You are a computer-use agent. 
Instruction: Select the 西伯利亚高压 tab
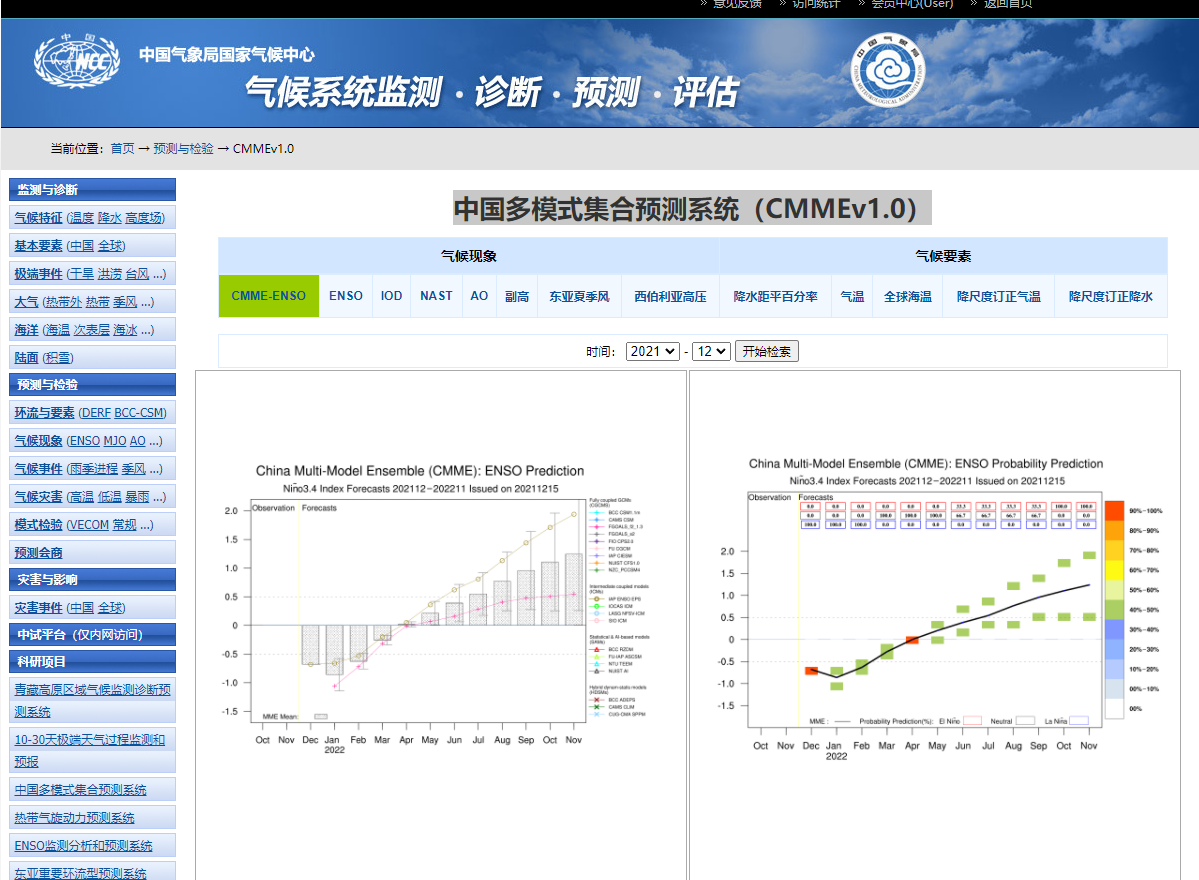tap(669, 296)
